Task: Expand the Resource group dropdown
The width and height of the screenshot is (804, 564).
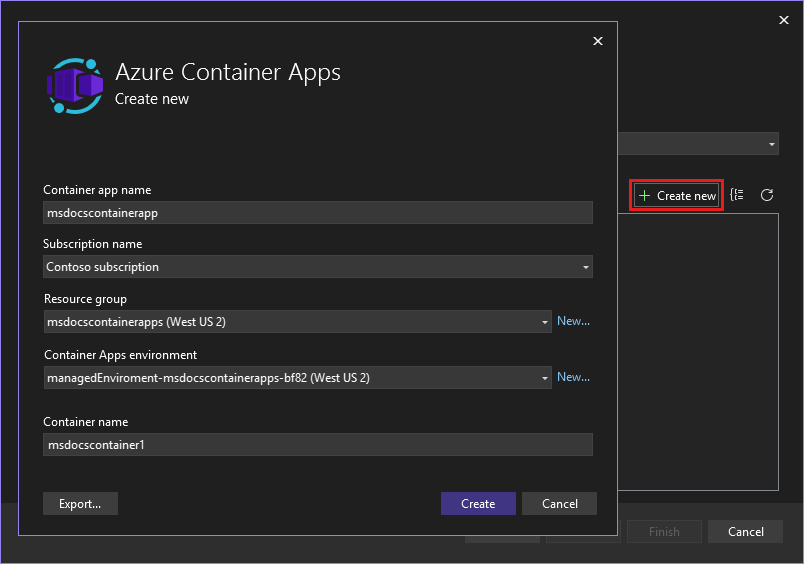Action: 297,321
